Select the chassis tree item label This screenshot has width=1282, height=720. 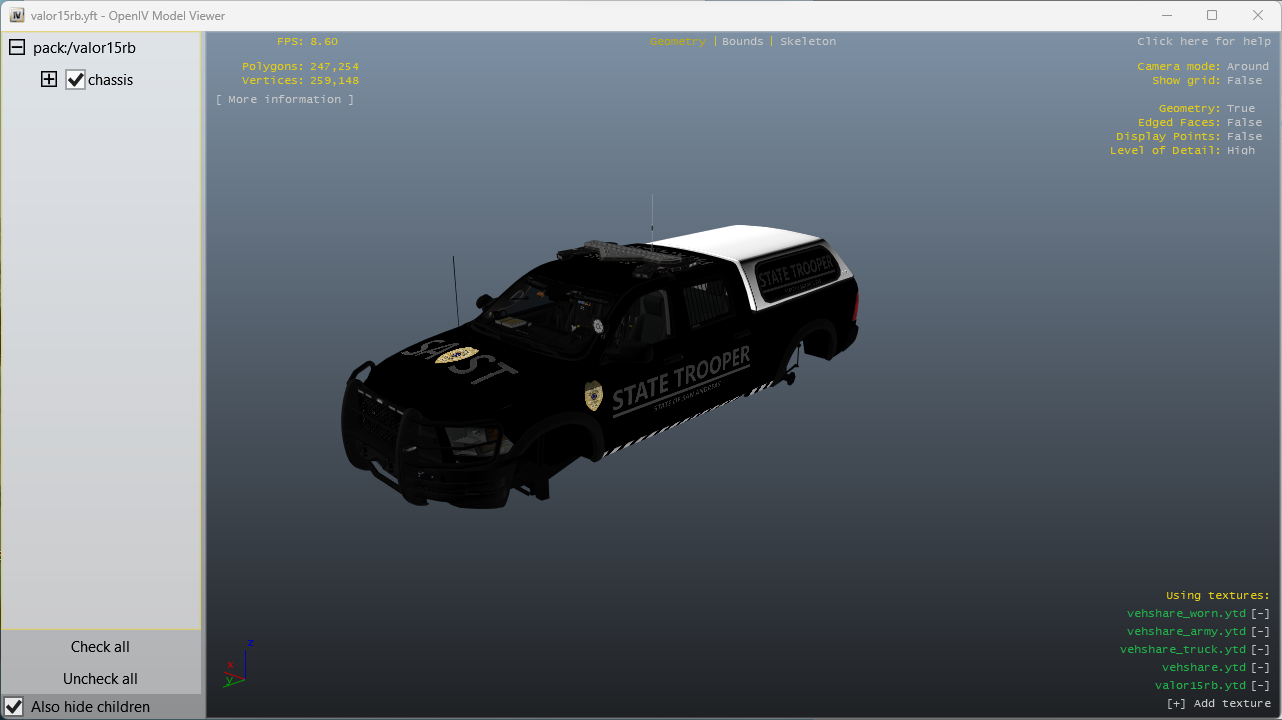[110, 80]
